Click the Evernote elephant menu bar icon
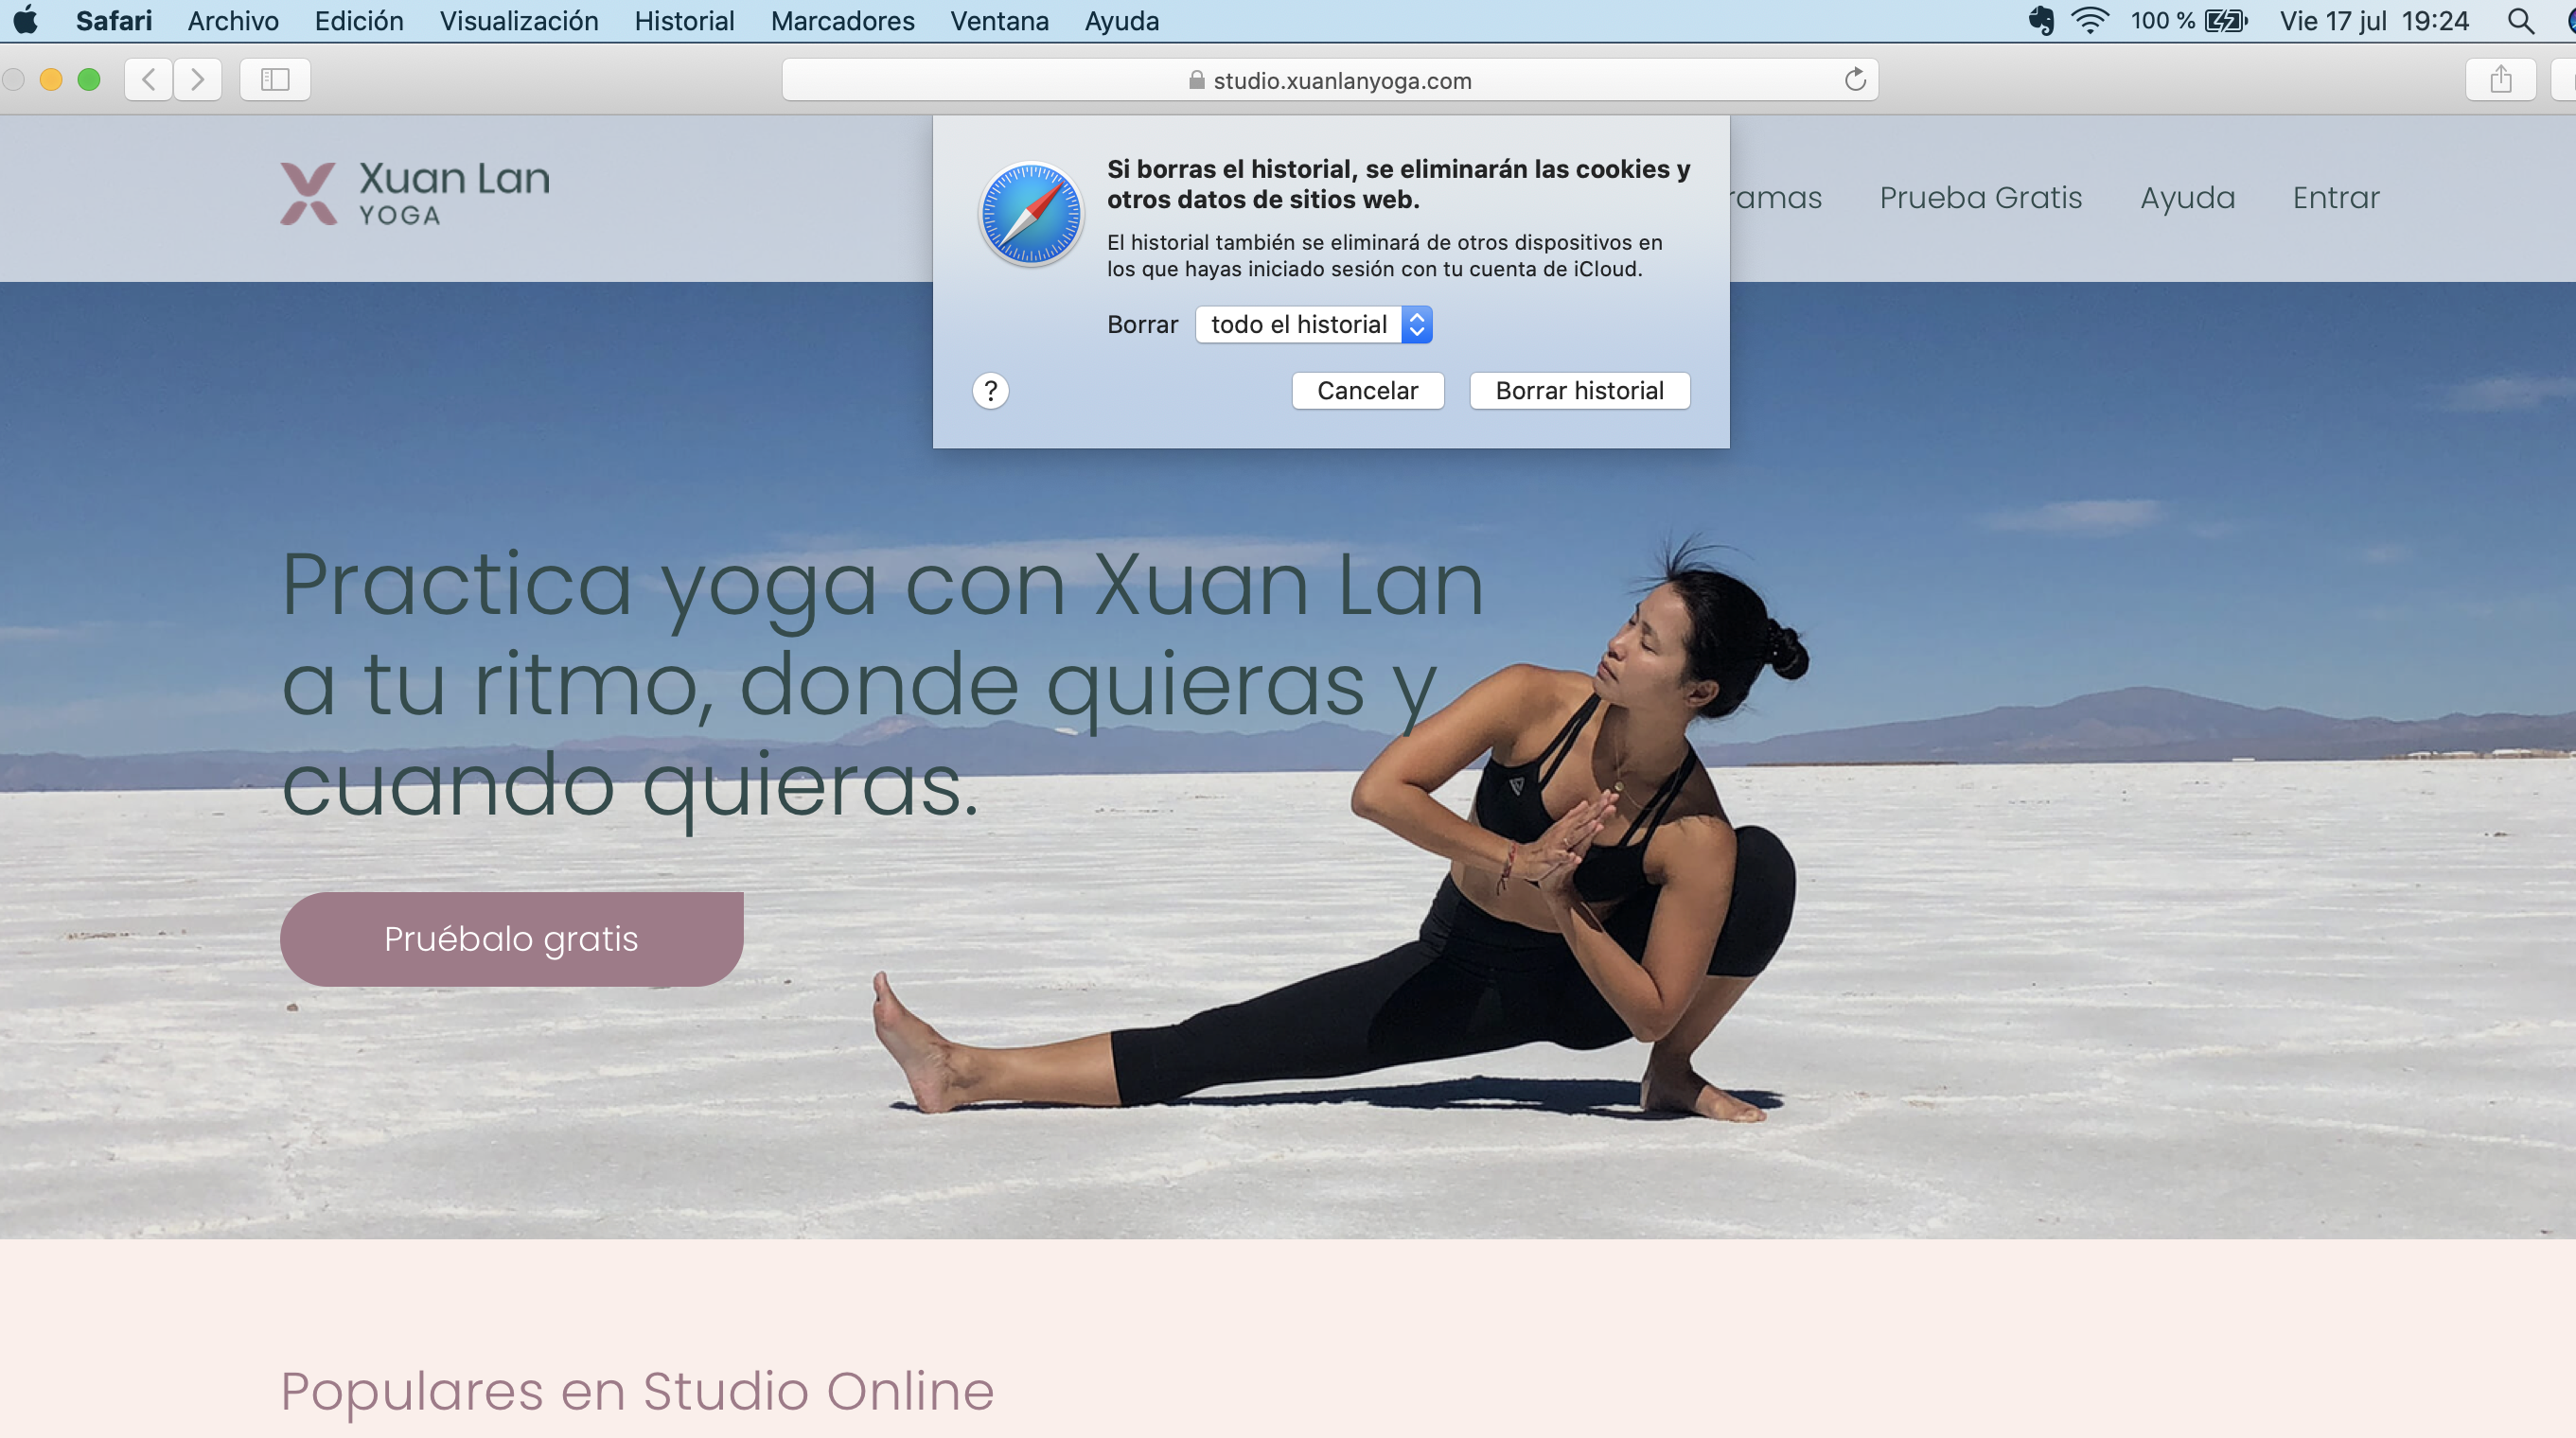Viewport: 2576px width, 1438px height. pos(2041,21)
